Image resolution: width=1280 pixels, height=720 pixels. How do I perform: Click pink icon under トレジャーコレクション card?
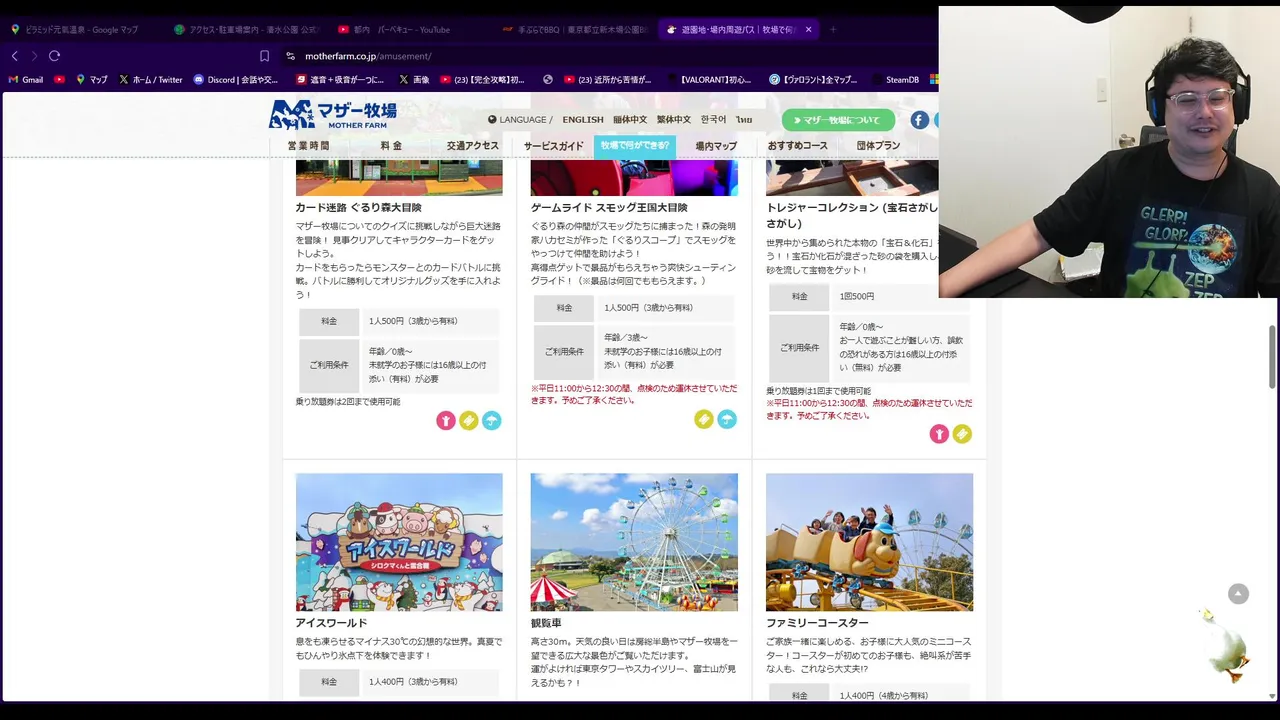coord(939,434)
